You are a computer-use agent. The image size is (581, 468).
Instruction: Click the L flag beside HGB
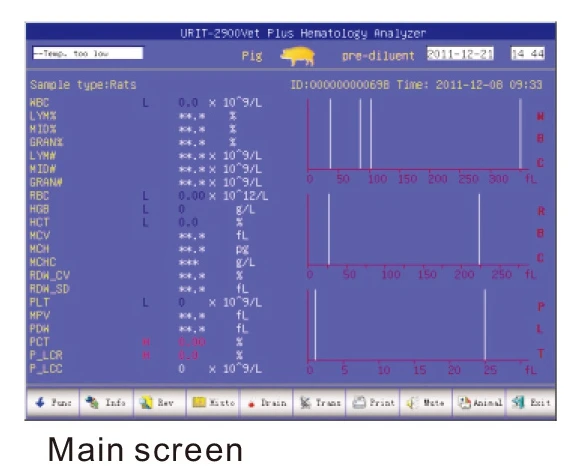146,209
